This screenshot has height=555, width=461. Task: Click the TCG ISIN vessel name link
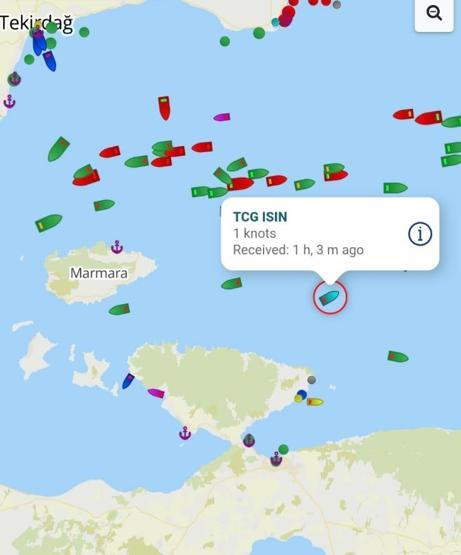[260, 217]
